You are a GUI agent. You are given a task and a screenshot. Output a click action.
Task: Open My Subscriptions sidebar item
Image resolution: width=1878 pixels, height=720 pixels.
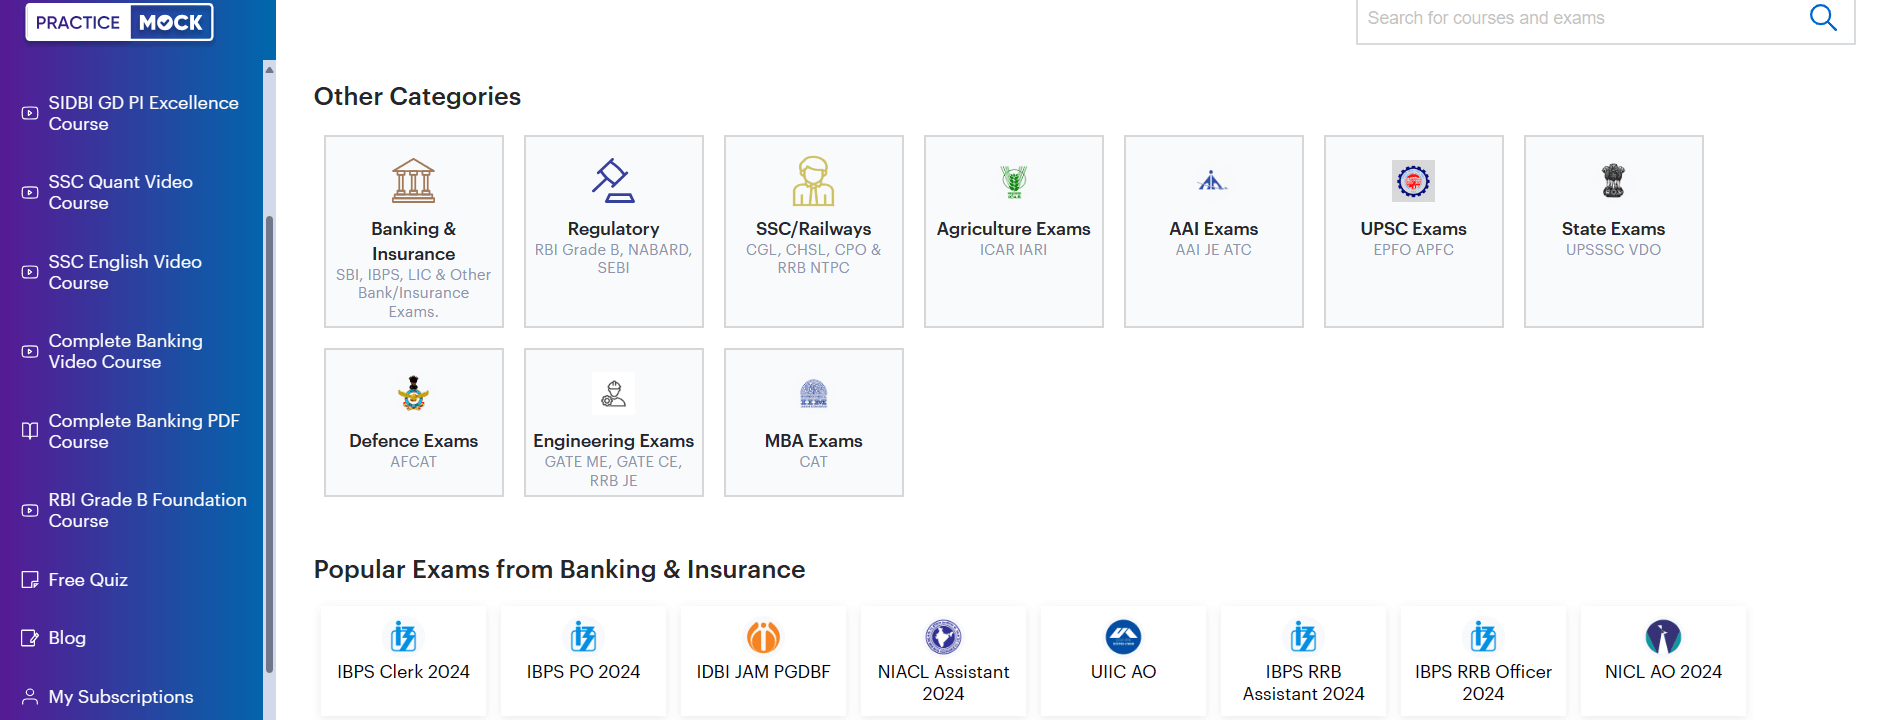coord(121,697)
